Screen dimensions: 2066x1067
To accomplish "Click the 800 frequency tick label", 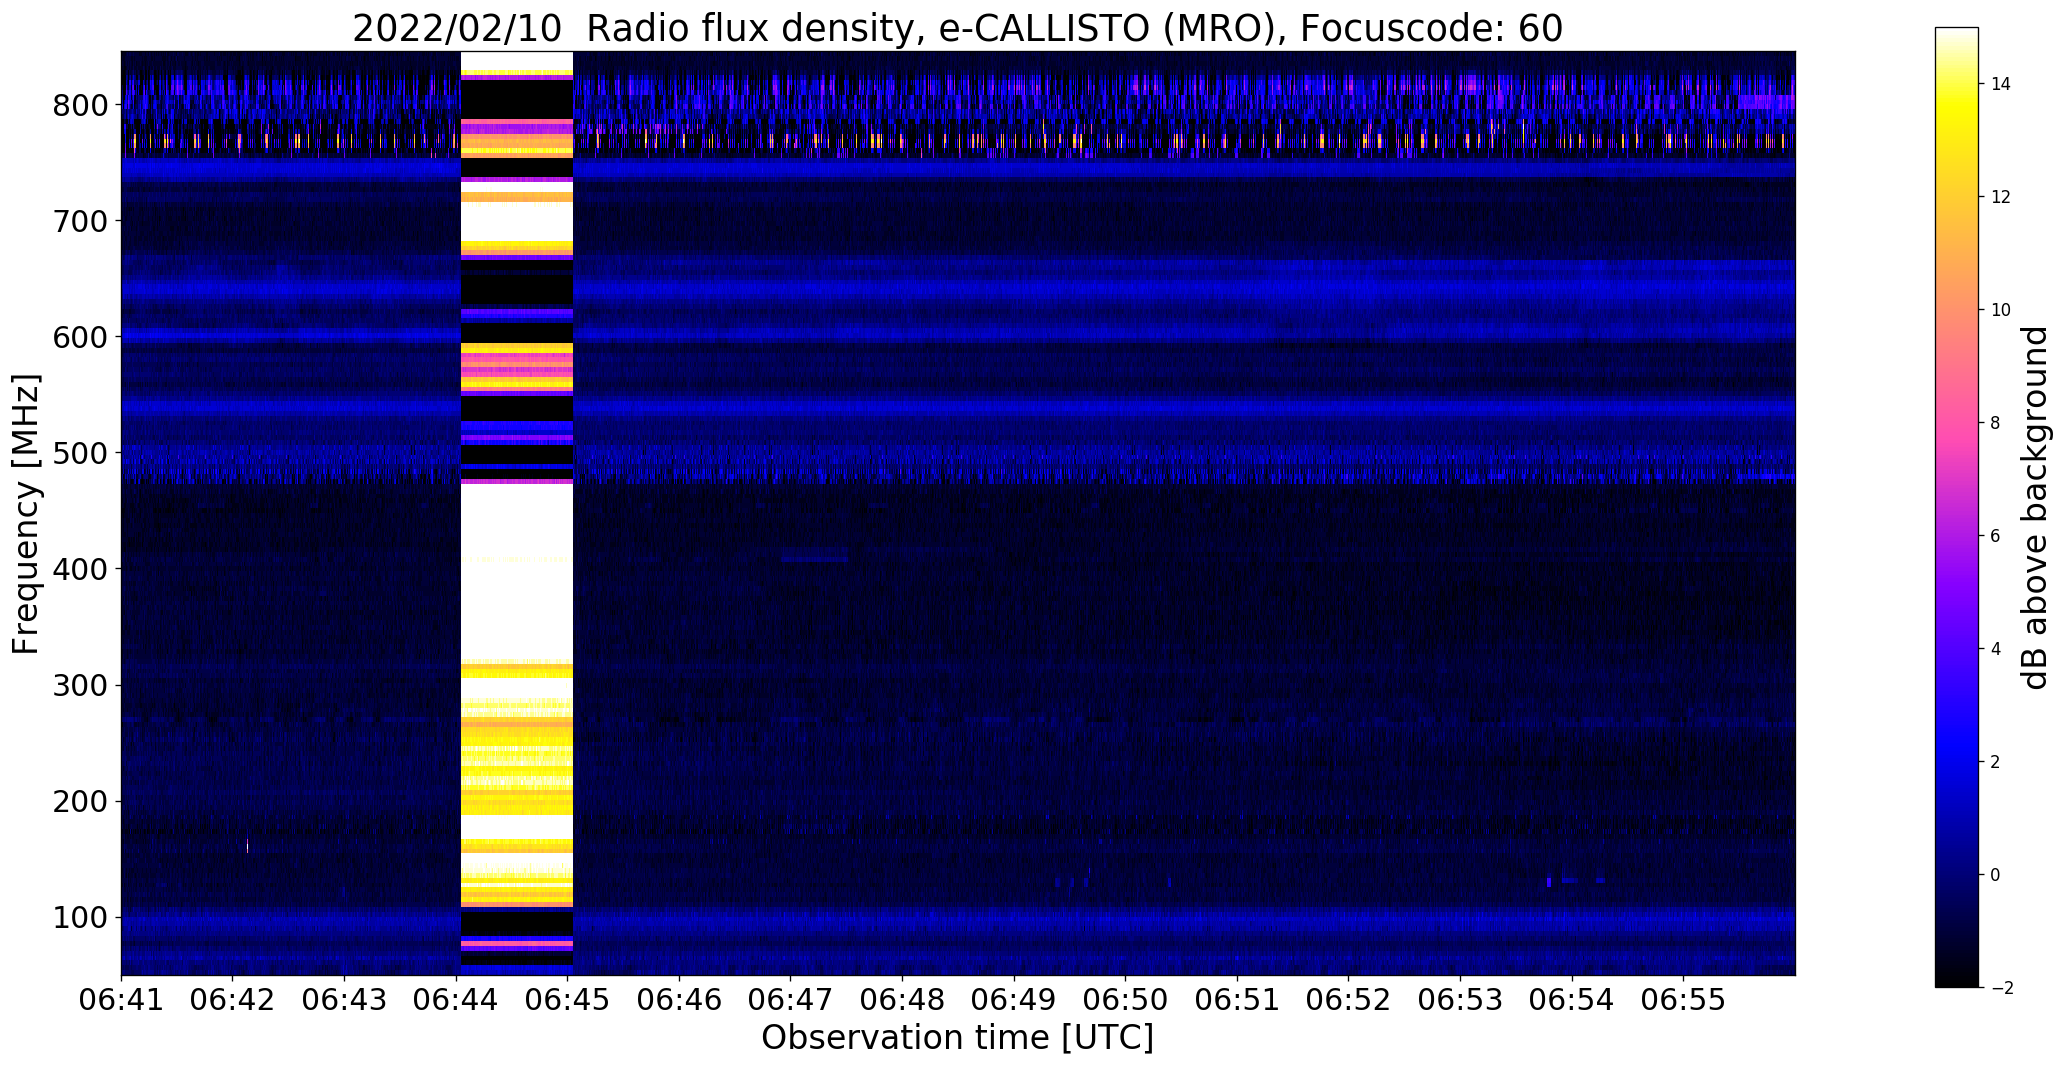I will click(79, 105).
